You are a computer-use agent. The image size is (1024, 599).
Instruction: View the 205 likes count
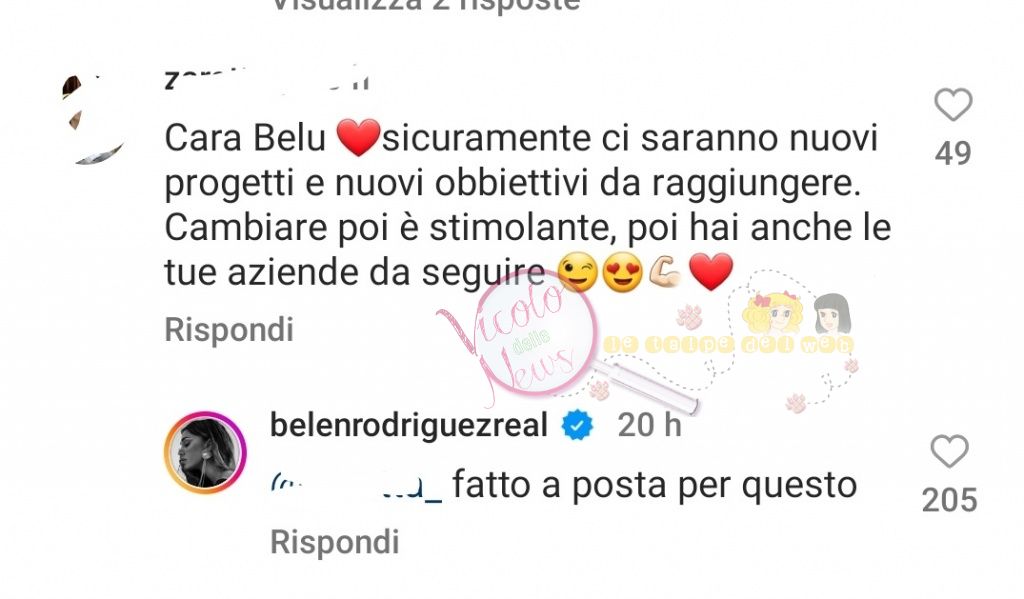(x=949, y=500)
